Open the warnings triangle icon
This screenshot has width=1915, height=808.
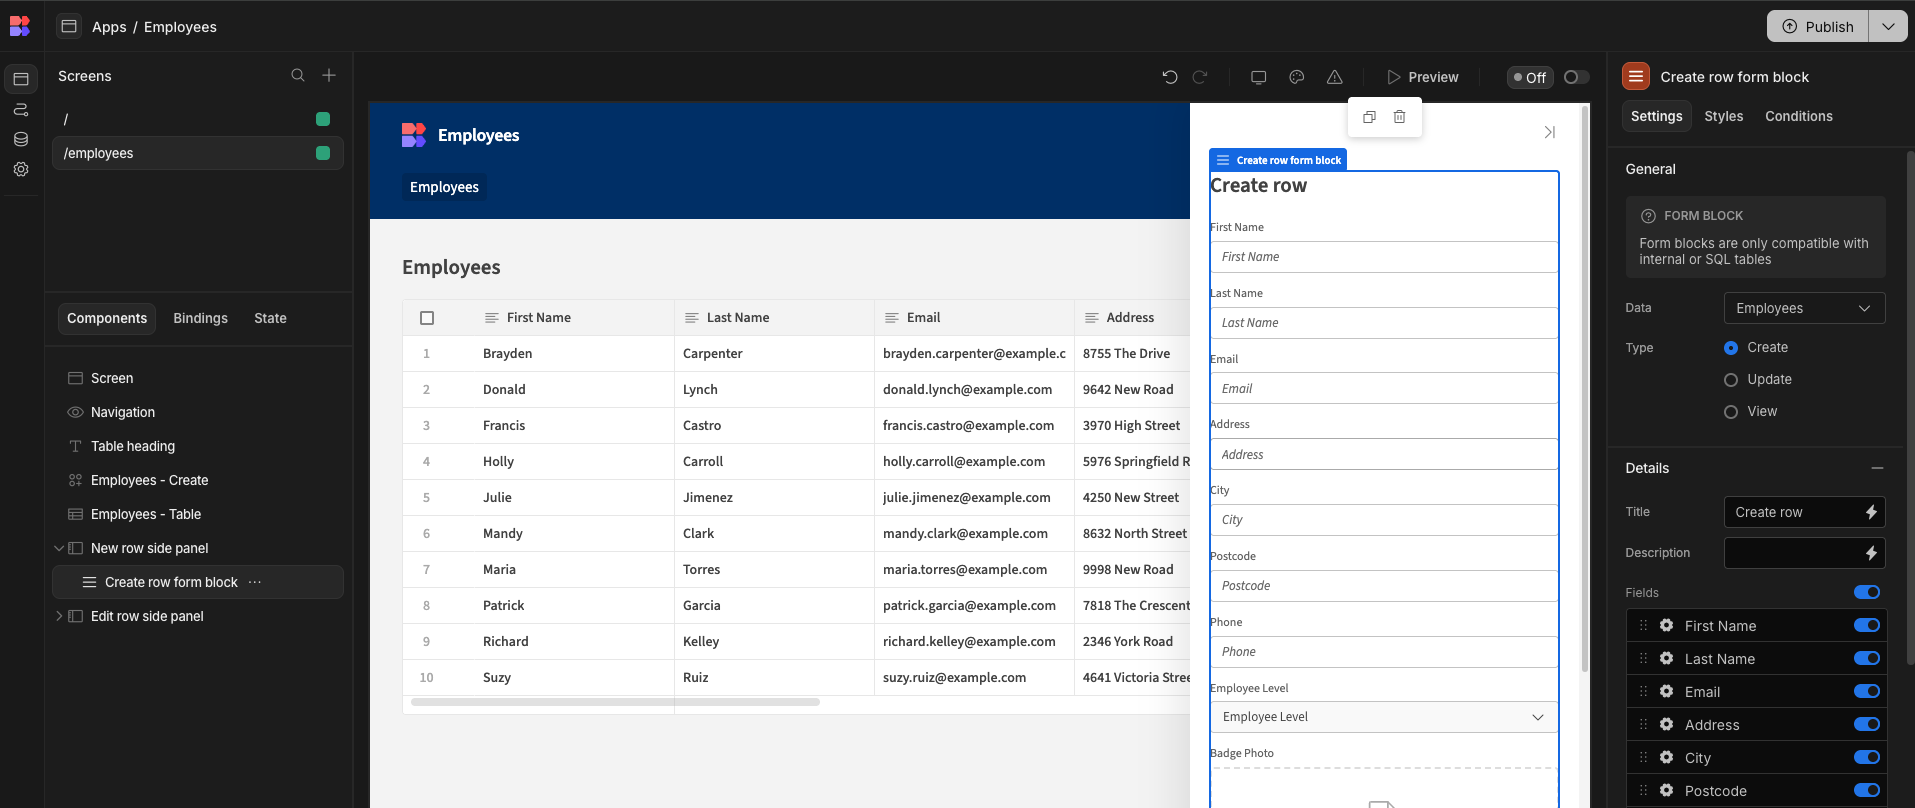(x=1335, y=77)
